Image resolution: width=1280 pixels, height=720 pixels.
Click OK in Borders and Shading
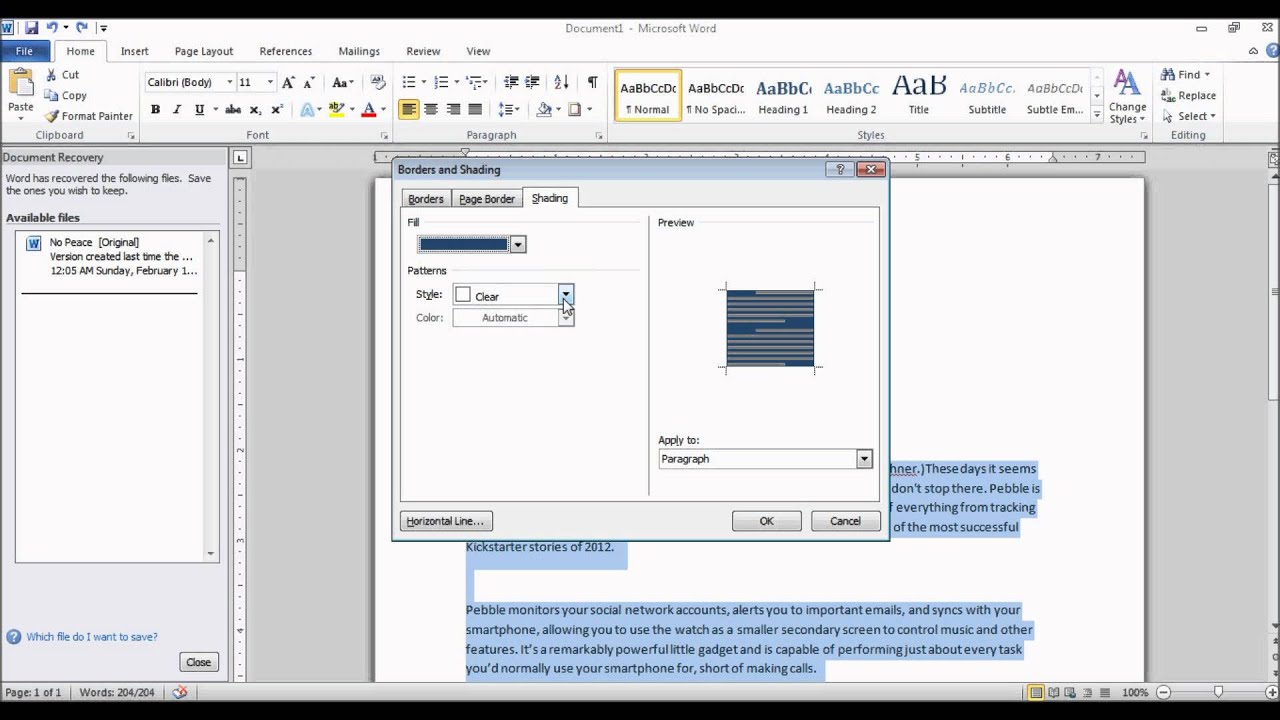[766, 521]
